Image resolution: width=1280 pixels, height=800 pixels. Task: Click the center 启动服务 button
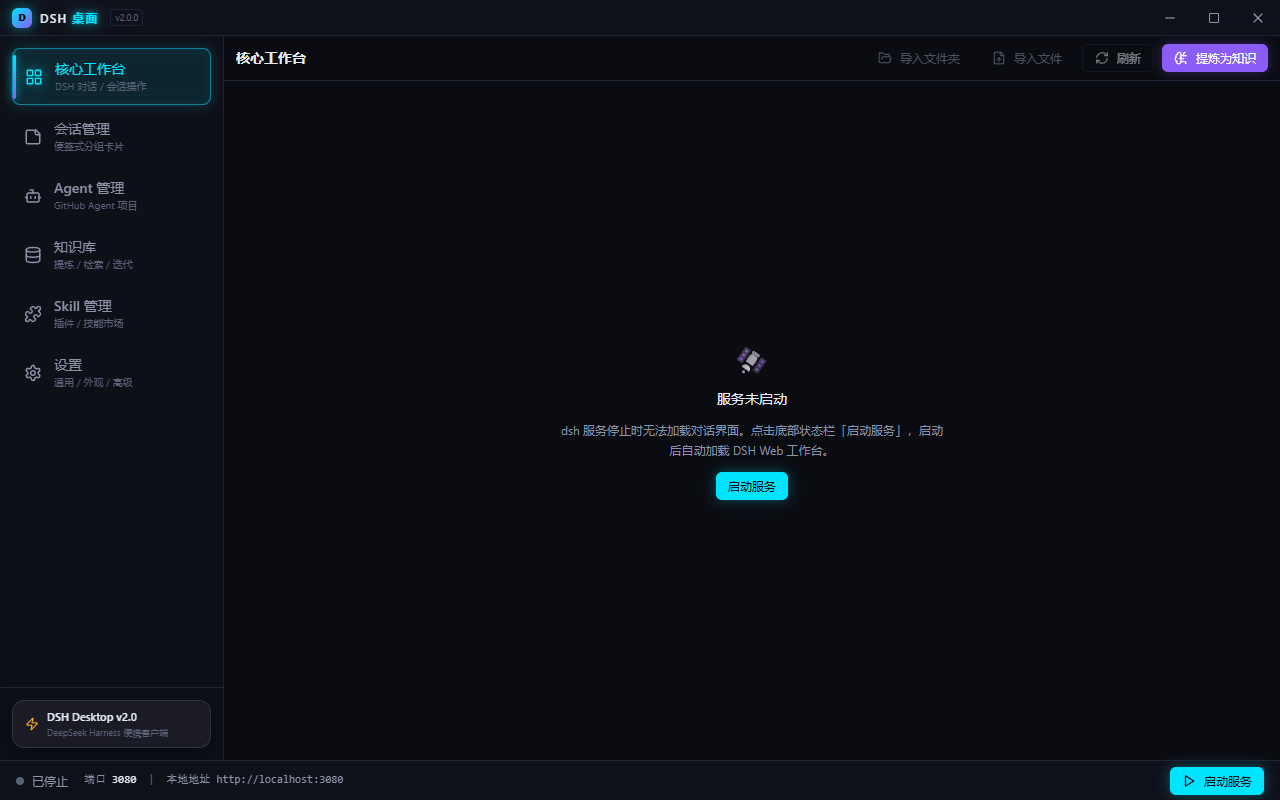point(752,486)
